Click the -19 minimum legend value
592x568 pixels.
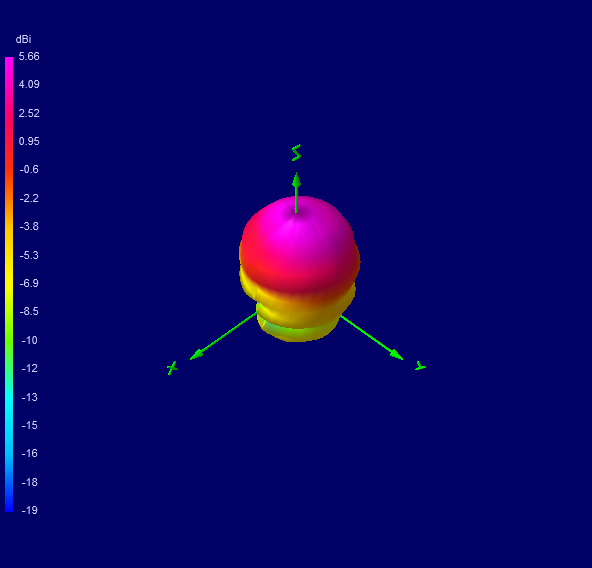[29, 510]
